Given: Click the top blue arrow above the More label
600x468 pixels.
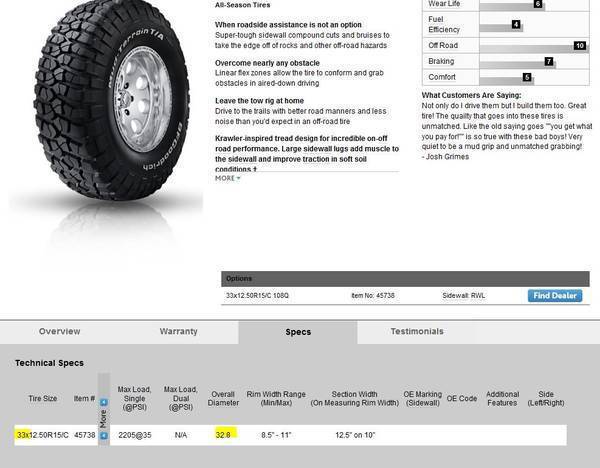Looking at the screenshot, I should 104,402.
